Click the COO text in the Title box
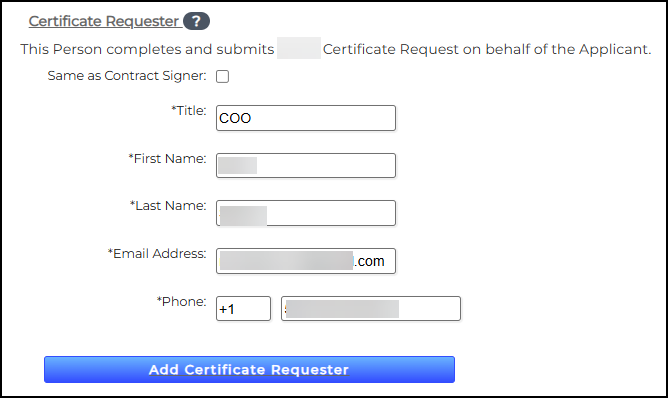This screenshot has width=668, height=398. click(x=235, y=118)
